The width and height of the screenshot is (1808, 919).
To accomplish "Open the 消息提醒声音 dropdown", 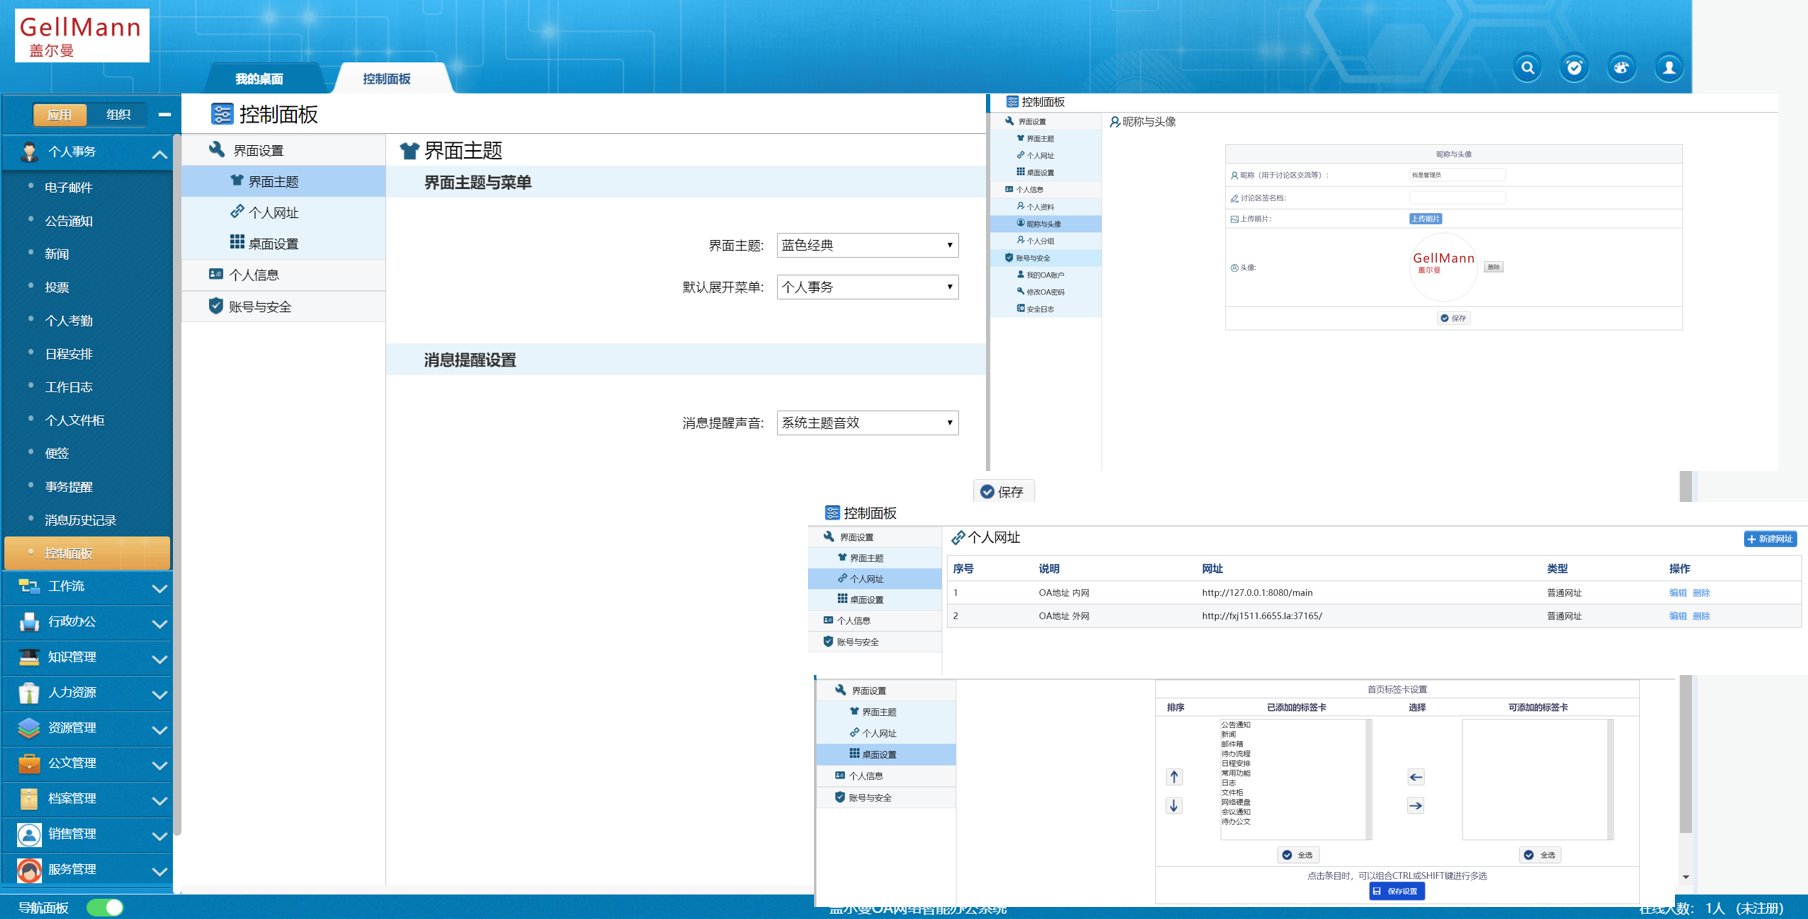I will 867,423.
